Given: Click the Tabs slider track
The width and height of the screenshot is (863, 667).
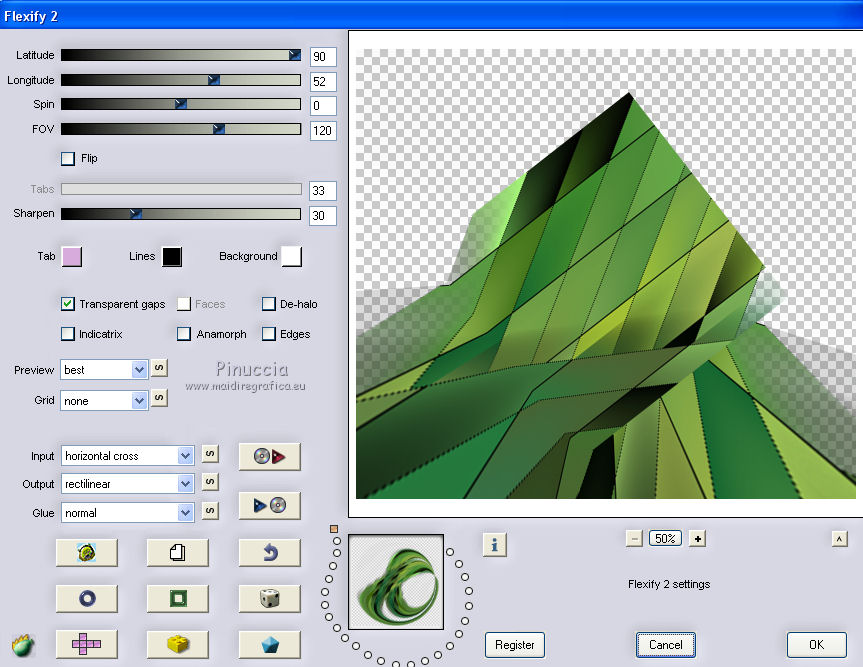Looking at the screenshot, I should click(x=181, y=189).
